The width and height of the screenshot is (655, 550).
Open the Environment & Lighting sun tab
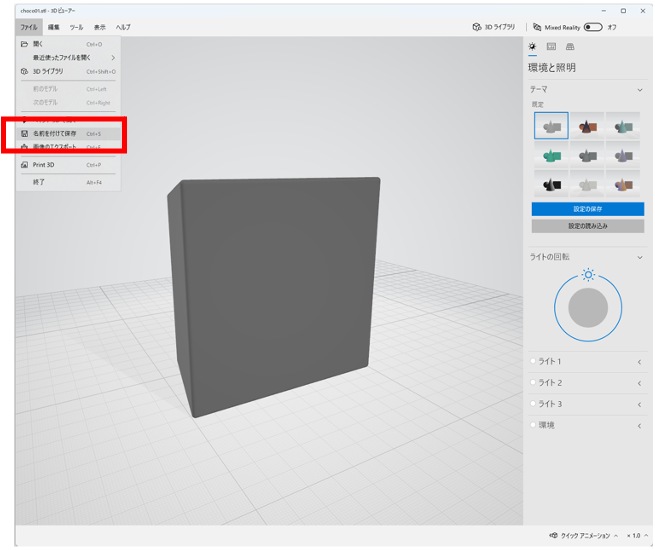(532, 47)
